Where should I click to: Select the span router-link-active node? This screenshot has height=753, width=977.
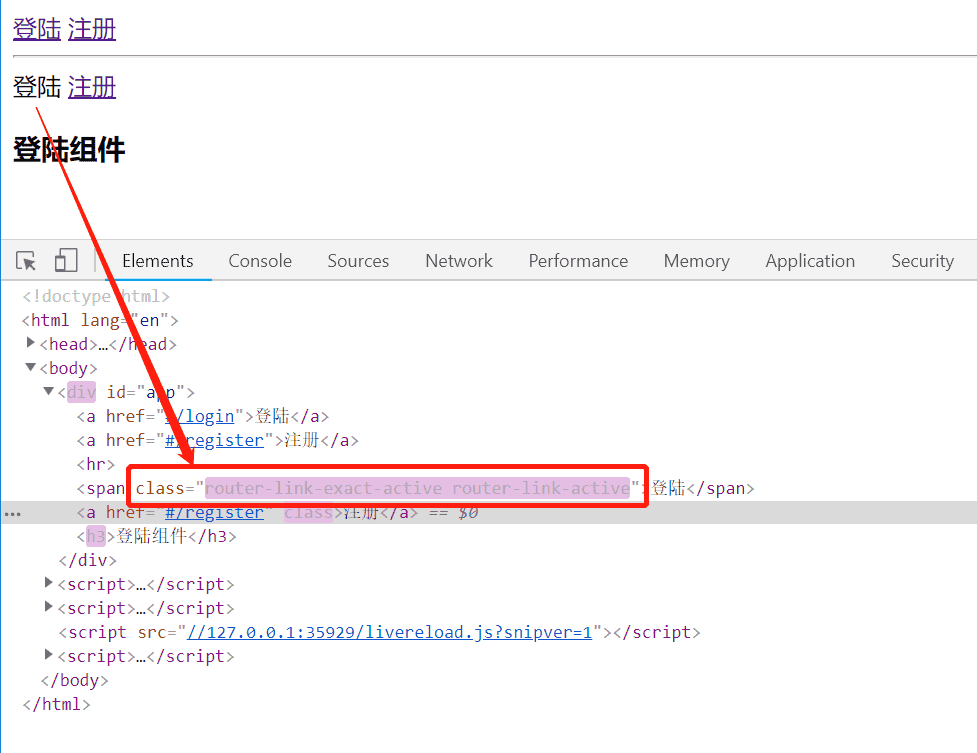pos(415,488)
